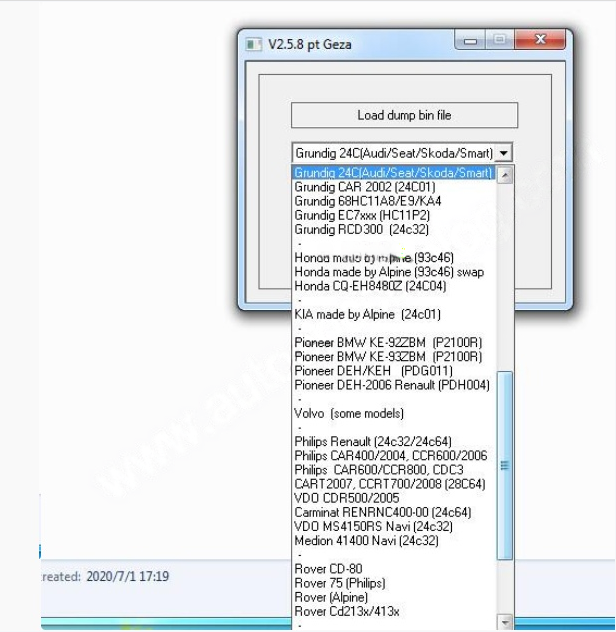This screenshot has height=632, width=616.
Task: Pick Pioneer DEH-2006 Renault (PDH004)
Action: point(392,385)
